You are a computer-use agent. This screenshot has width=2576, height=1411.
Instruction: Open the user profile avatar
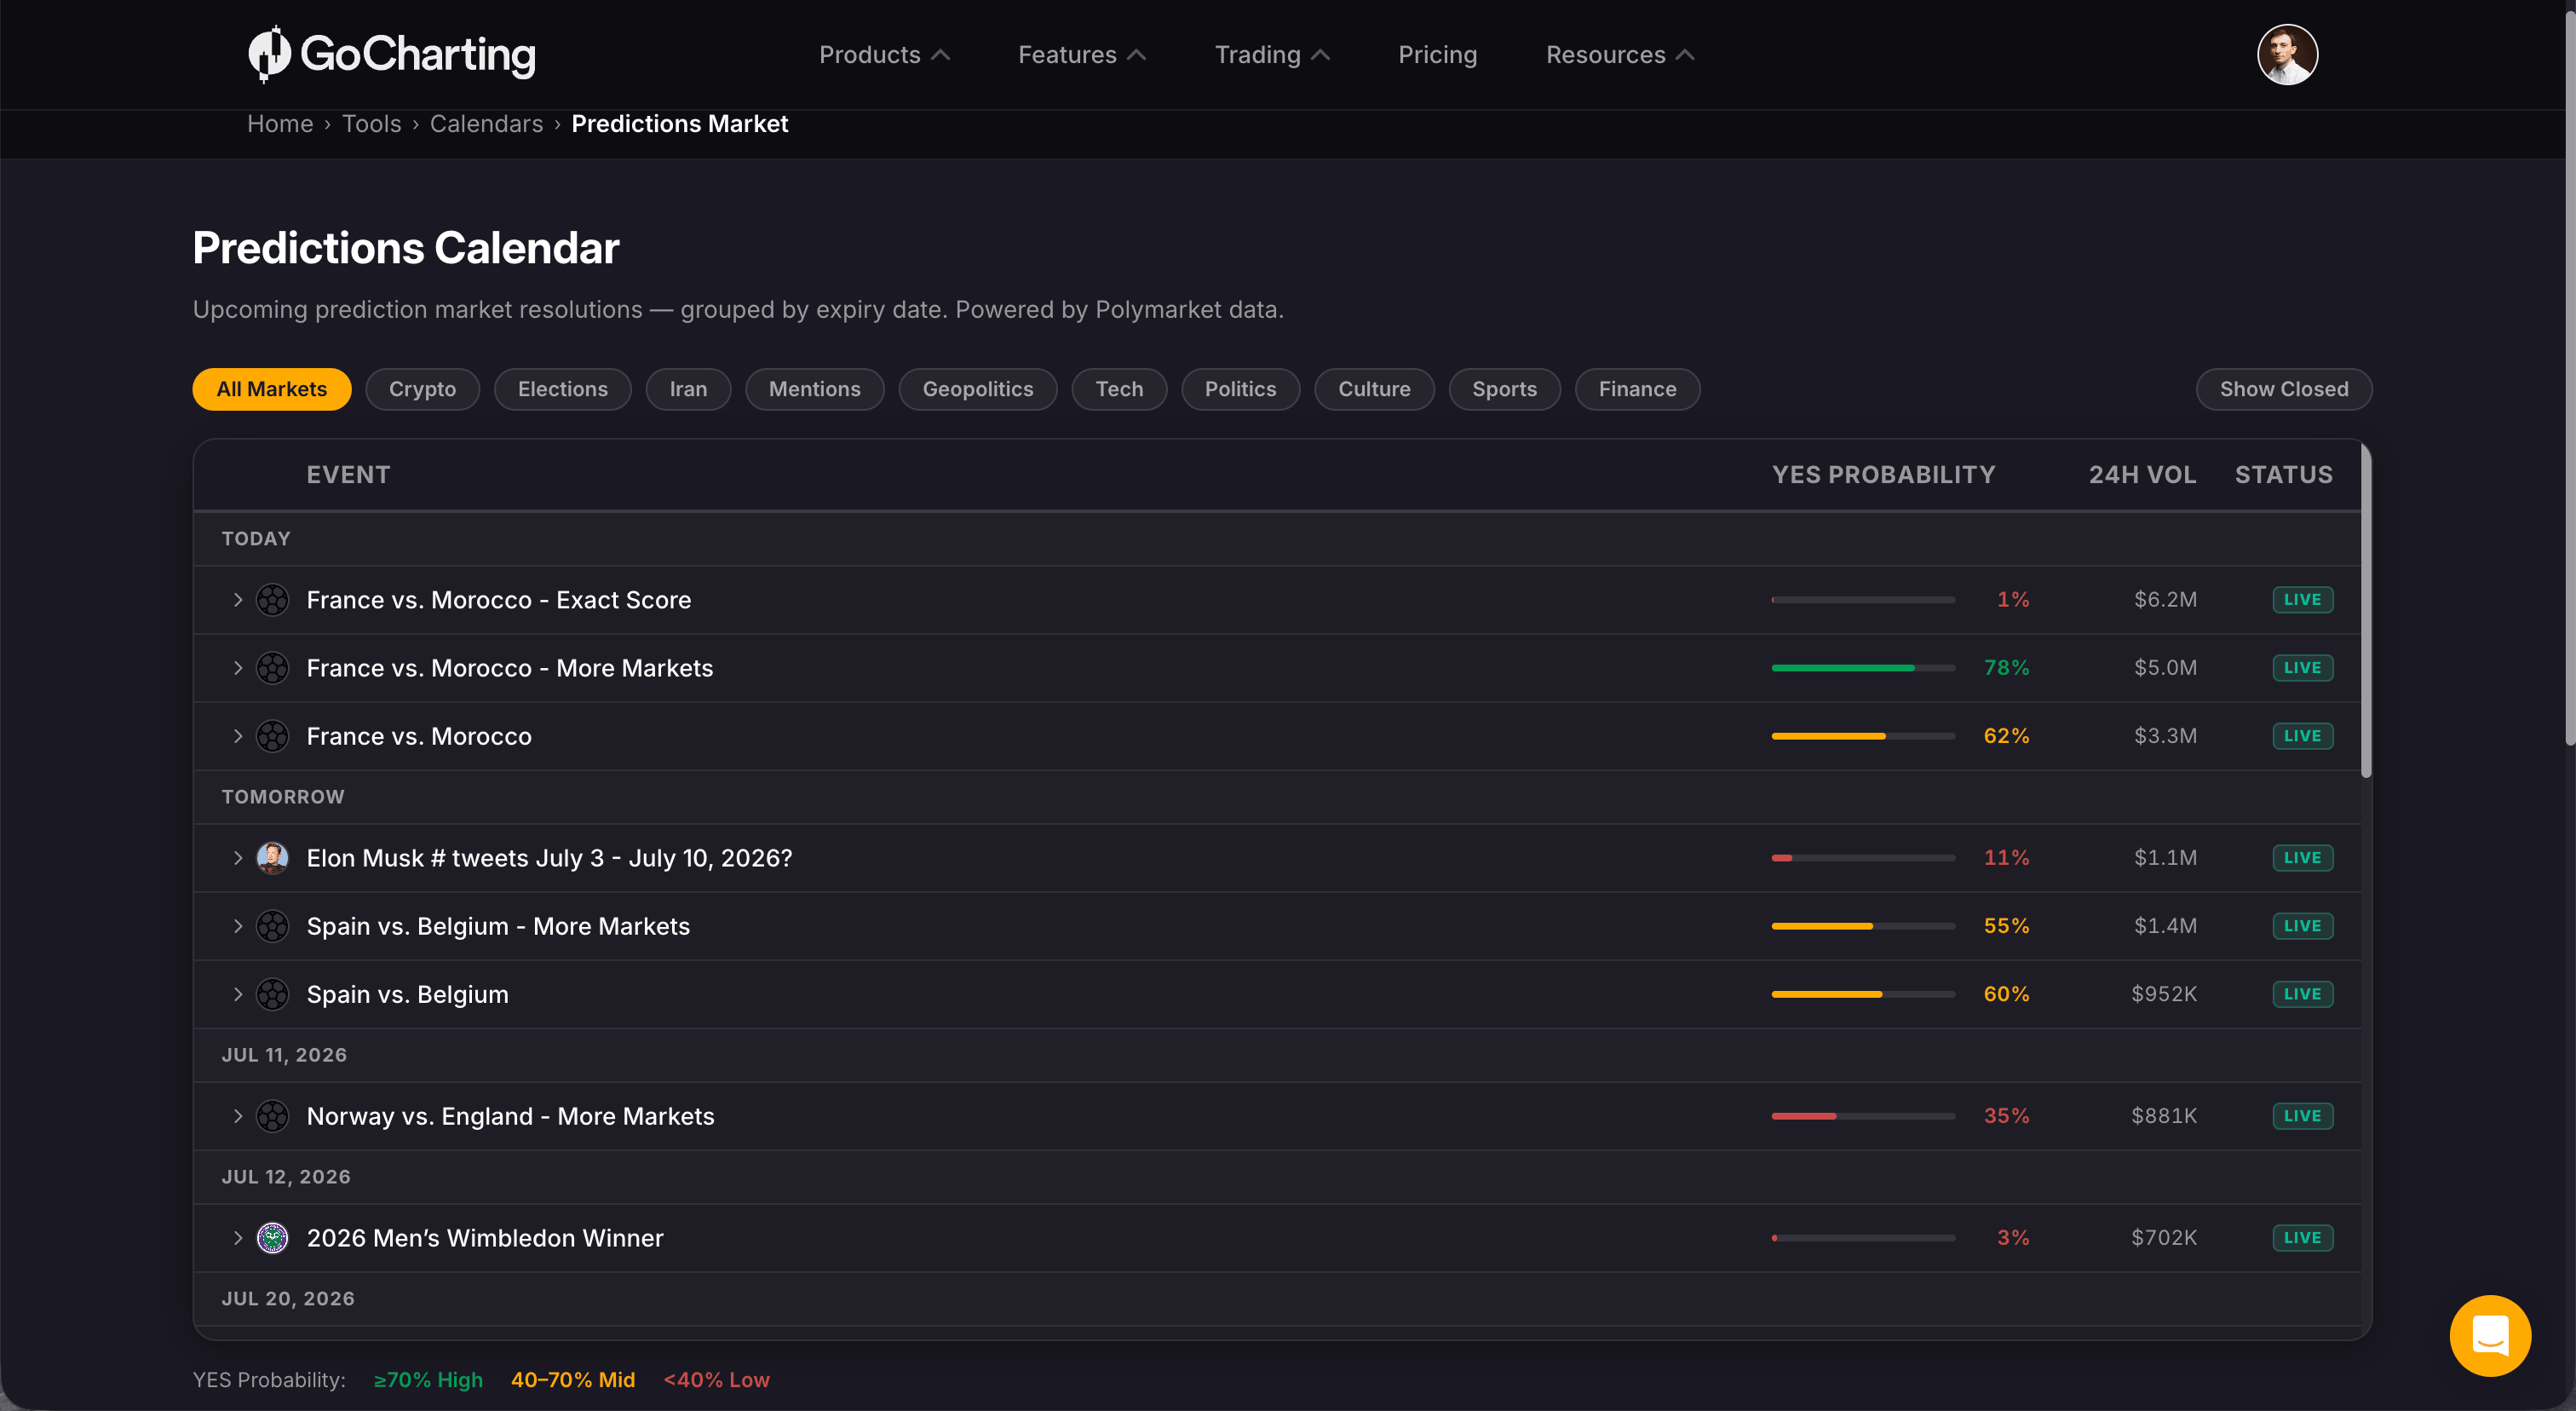(2287, 54)
